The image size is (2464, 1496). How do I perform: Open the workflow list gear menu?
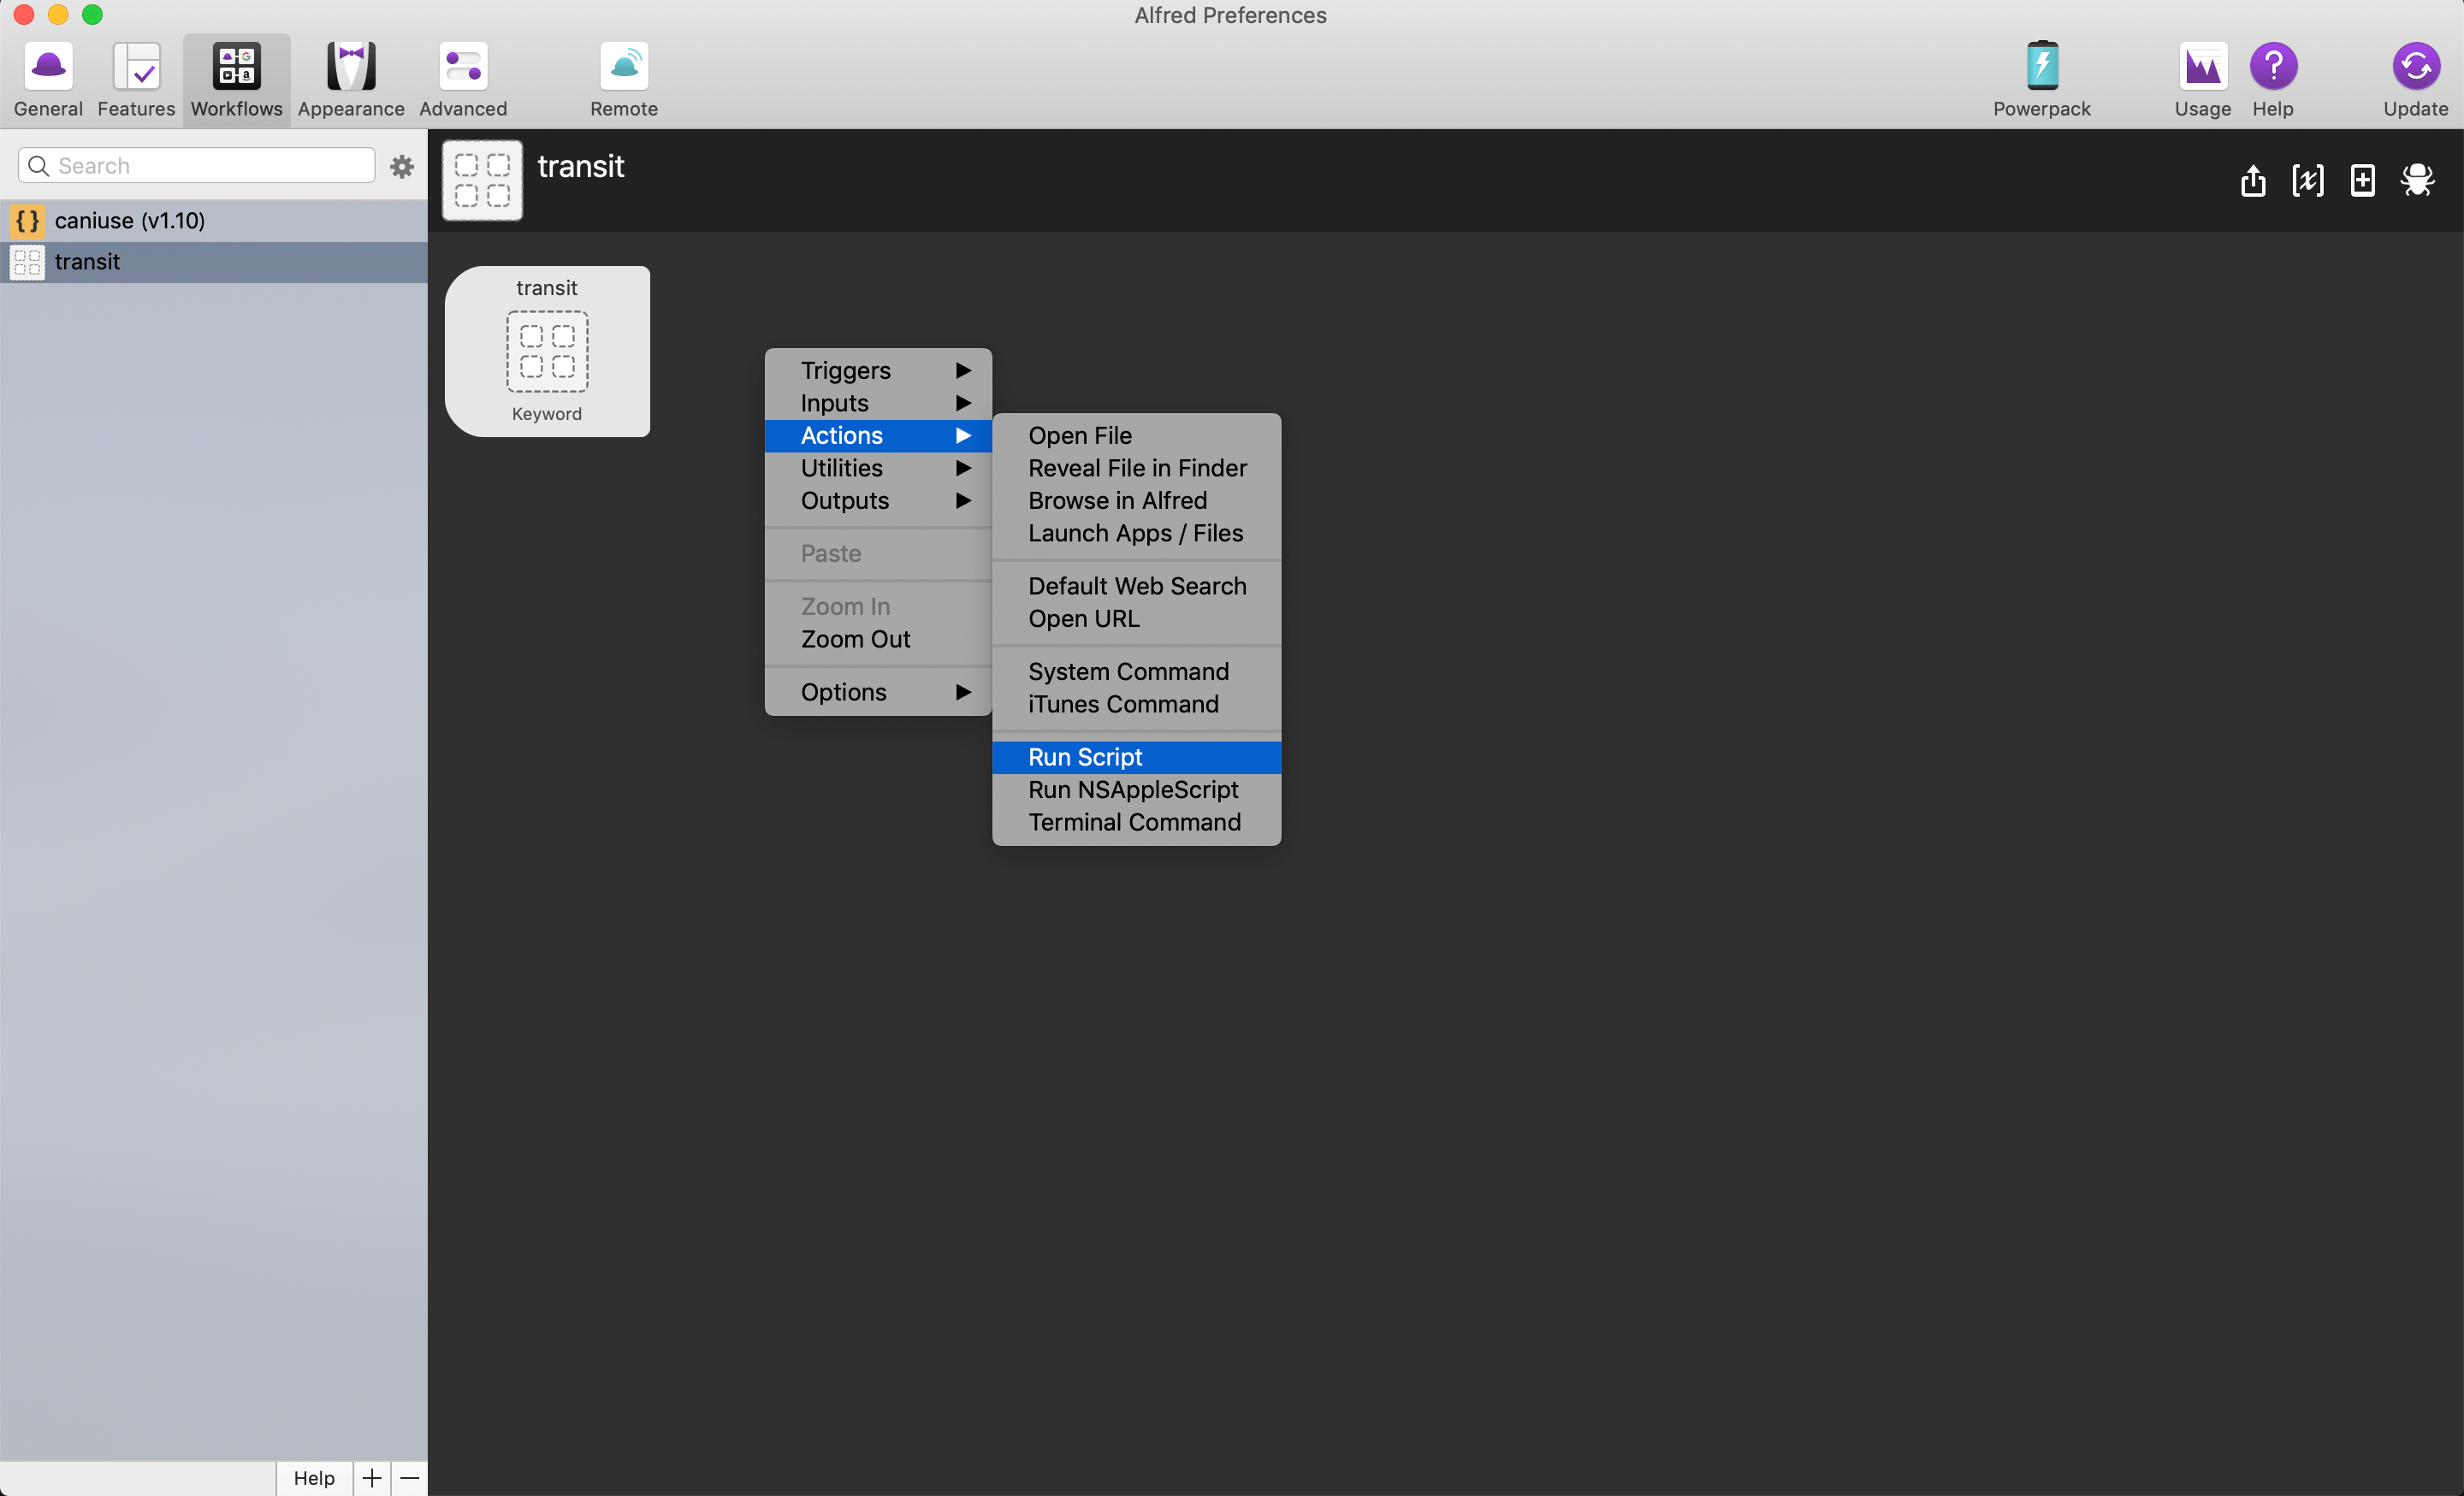(402, 166)
